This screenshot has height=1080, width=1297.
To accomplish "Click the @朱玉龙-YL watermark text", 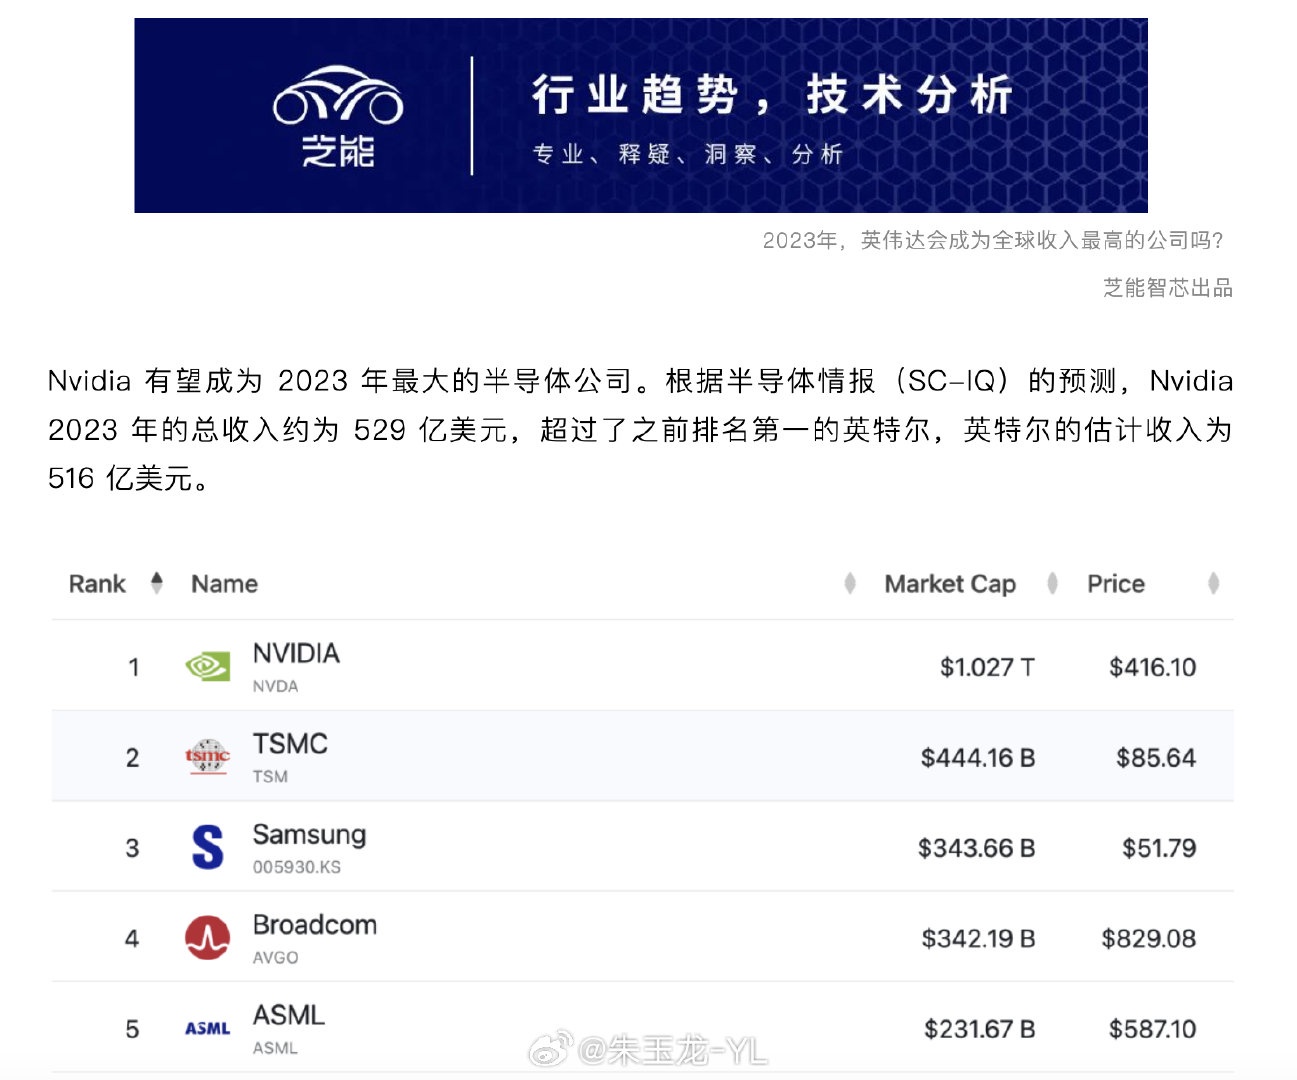I will [x=672, y=1050].
